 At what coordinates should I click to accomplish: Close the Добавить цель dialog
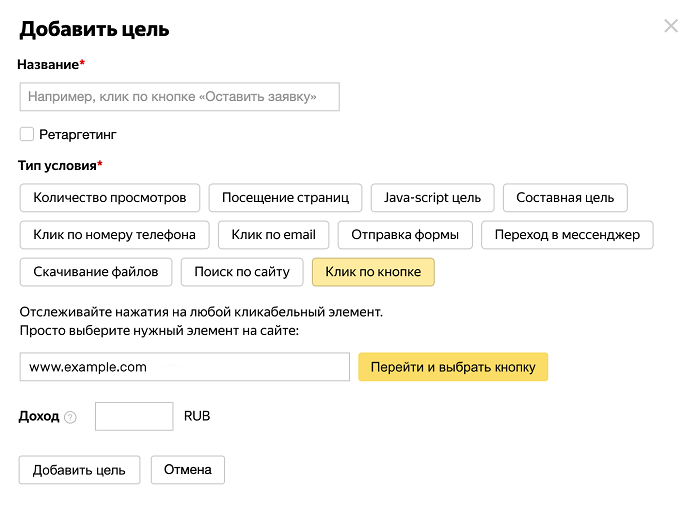pyautogui.click(x=671, y=26)
